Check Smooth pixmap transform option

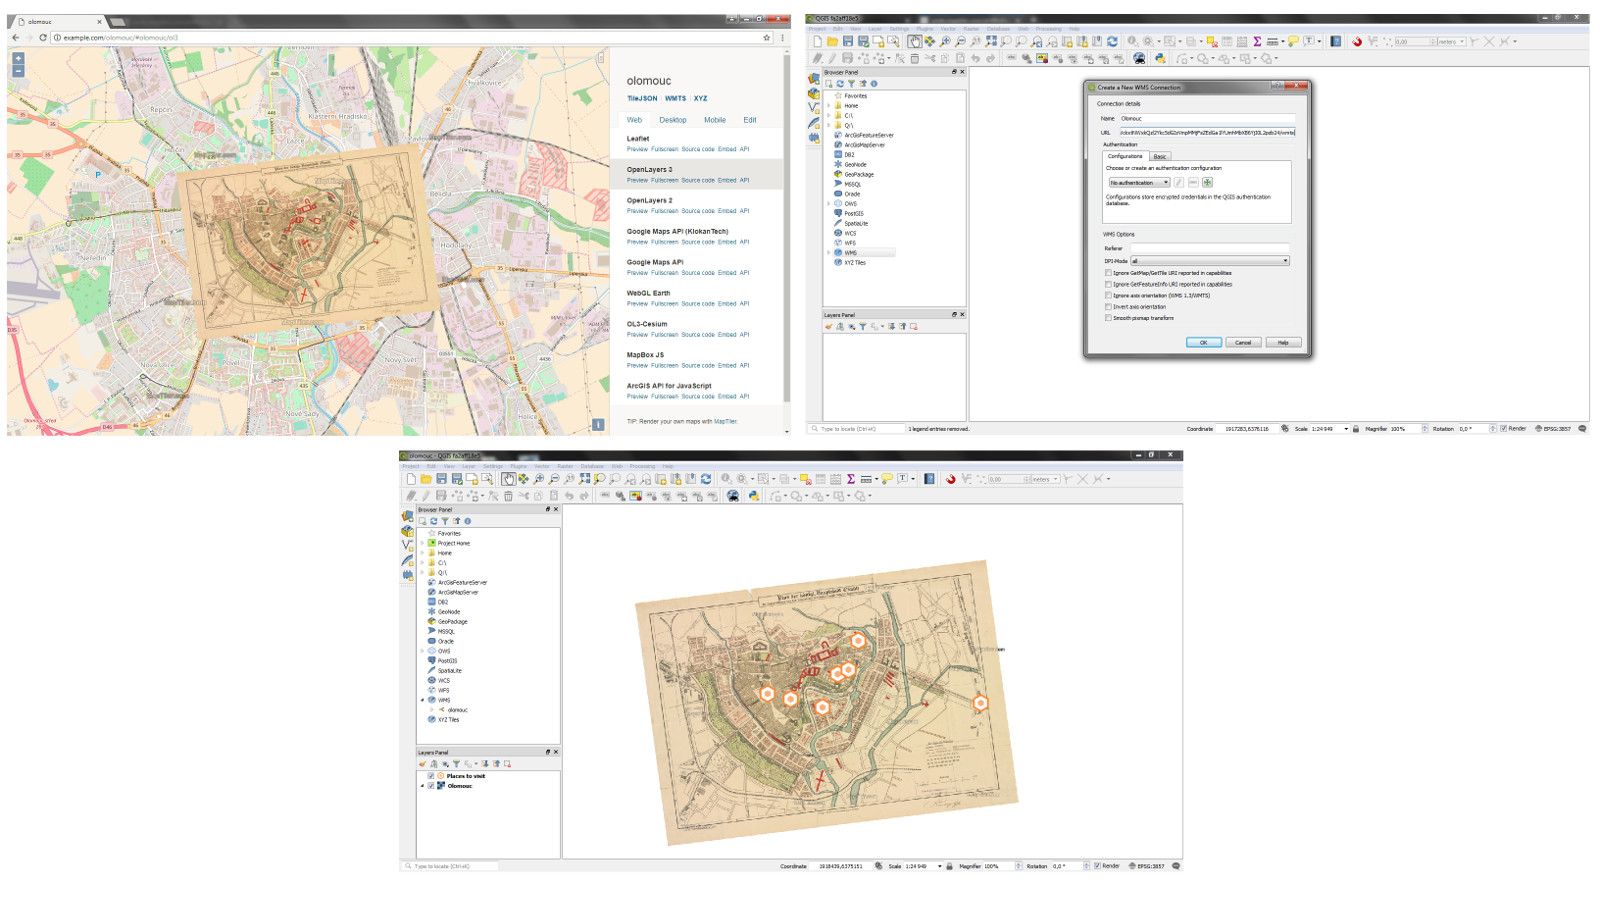click(x=1108, y=318)
